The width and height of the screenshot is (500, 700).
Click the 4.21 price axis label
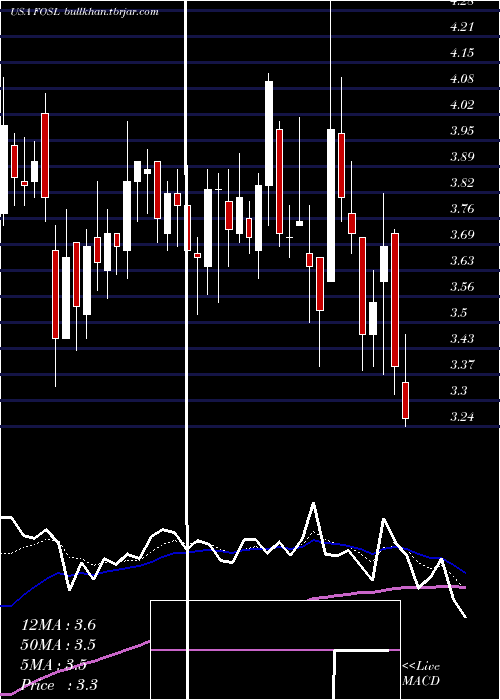pyautogui.click(x=462, y=27)
